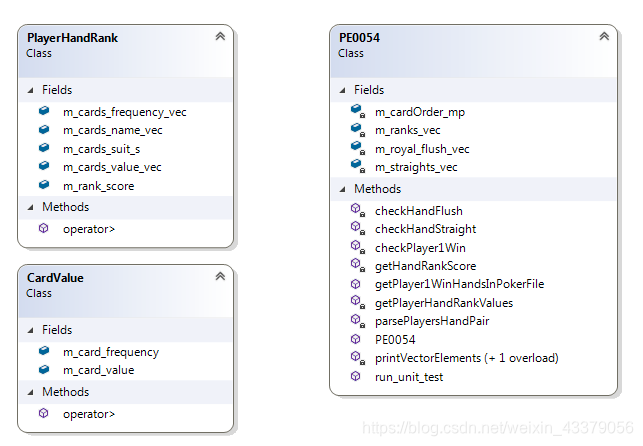
Task: Click field icon beside m_card_frequency
Action: pyautogui.click(x=44, y=351)
